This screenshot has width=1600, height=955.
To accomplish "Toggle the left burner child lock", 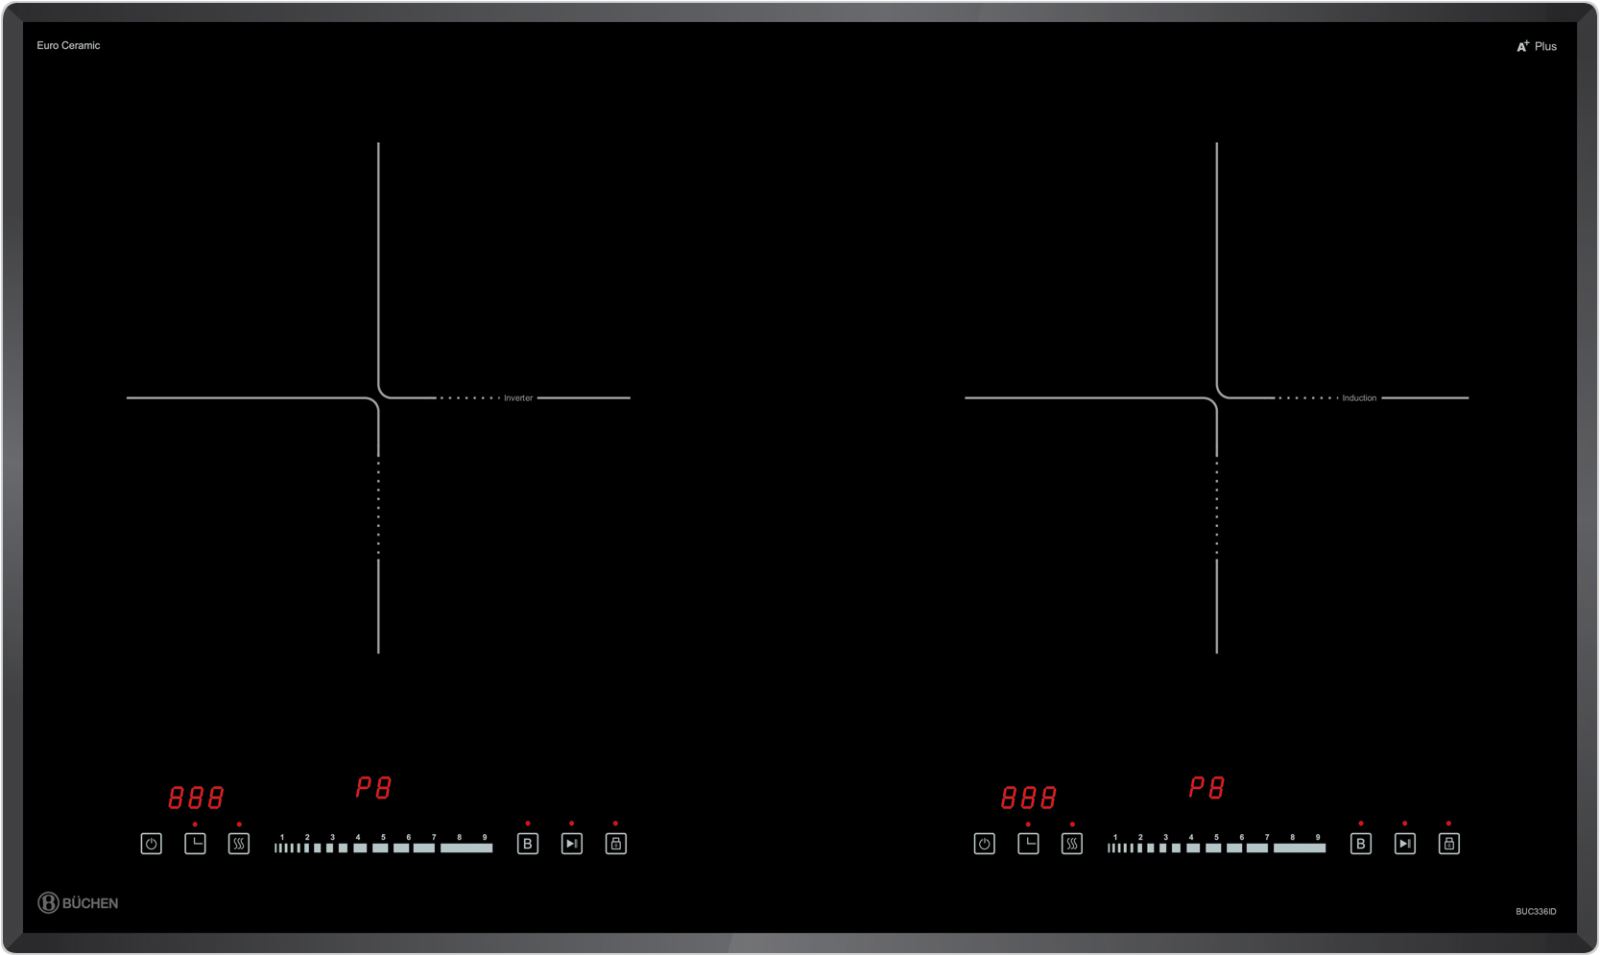I will tap(616, 844).
